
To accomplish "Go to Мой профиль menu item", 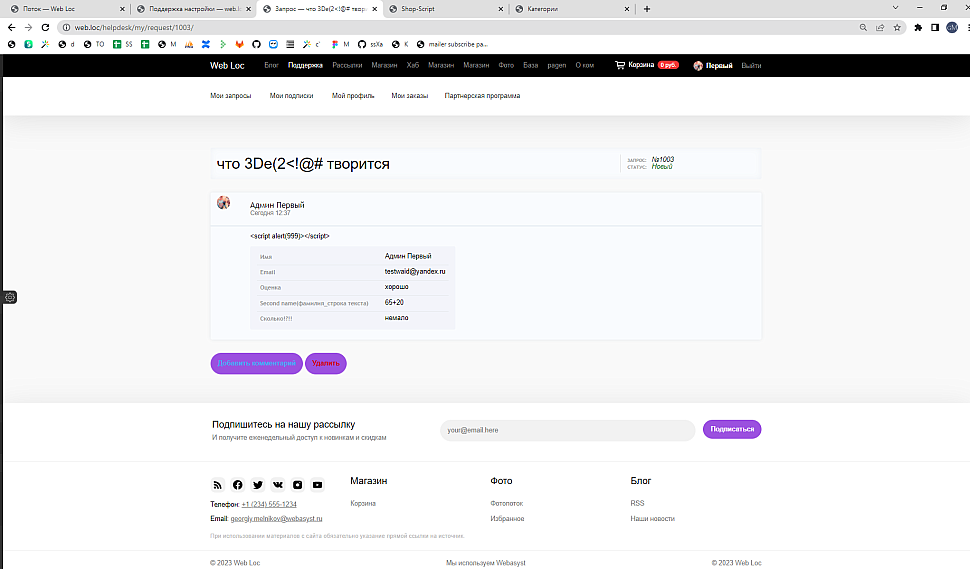I will click(353, 96).
